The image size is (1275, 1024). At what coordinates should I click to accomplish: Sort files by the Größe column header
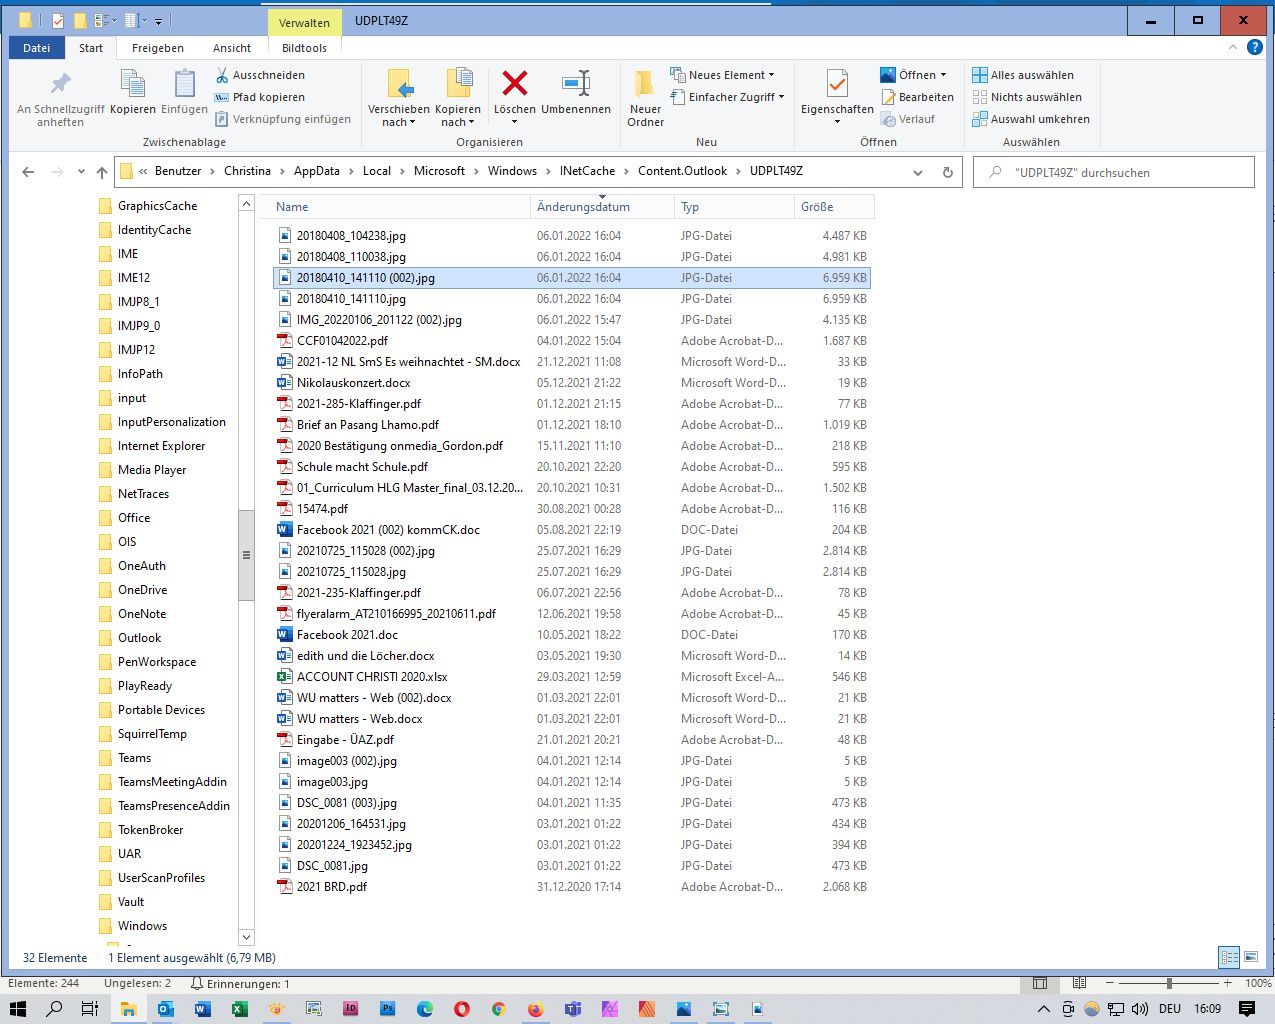tap(817, 207)
